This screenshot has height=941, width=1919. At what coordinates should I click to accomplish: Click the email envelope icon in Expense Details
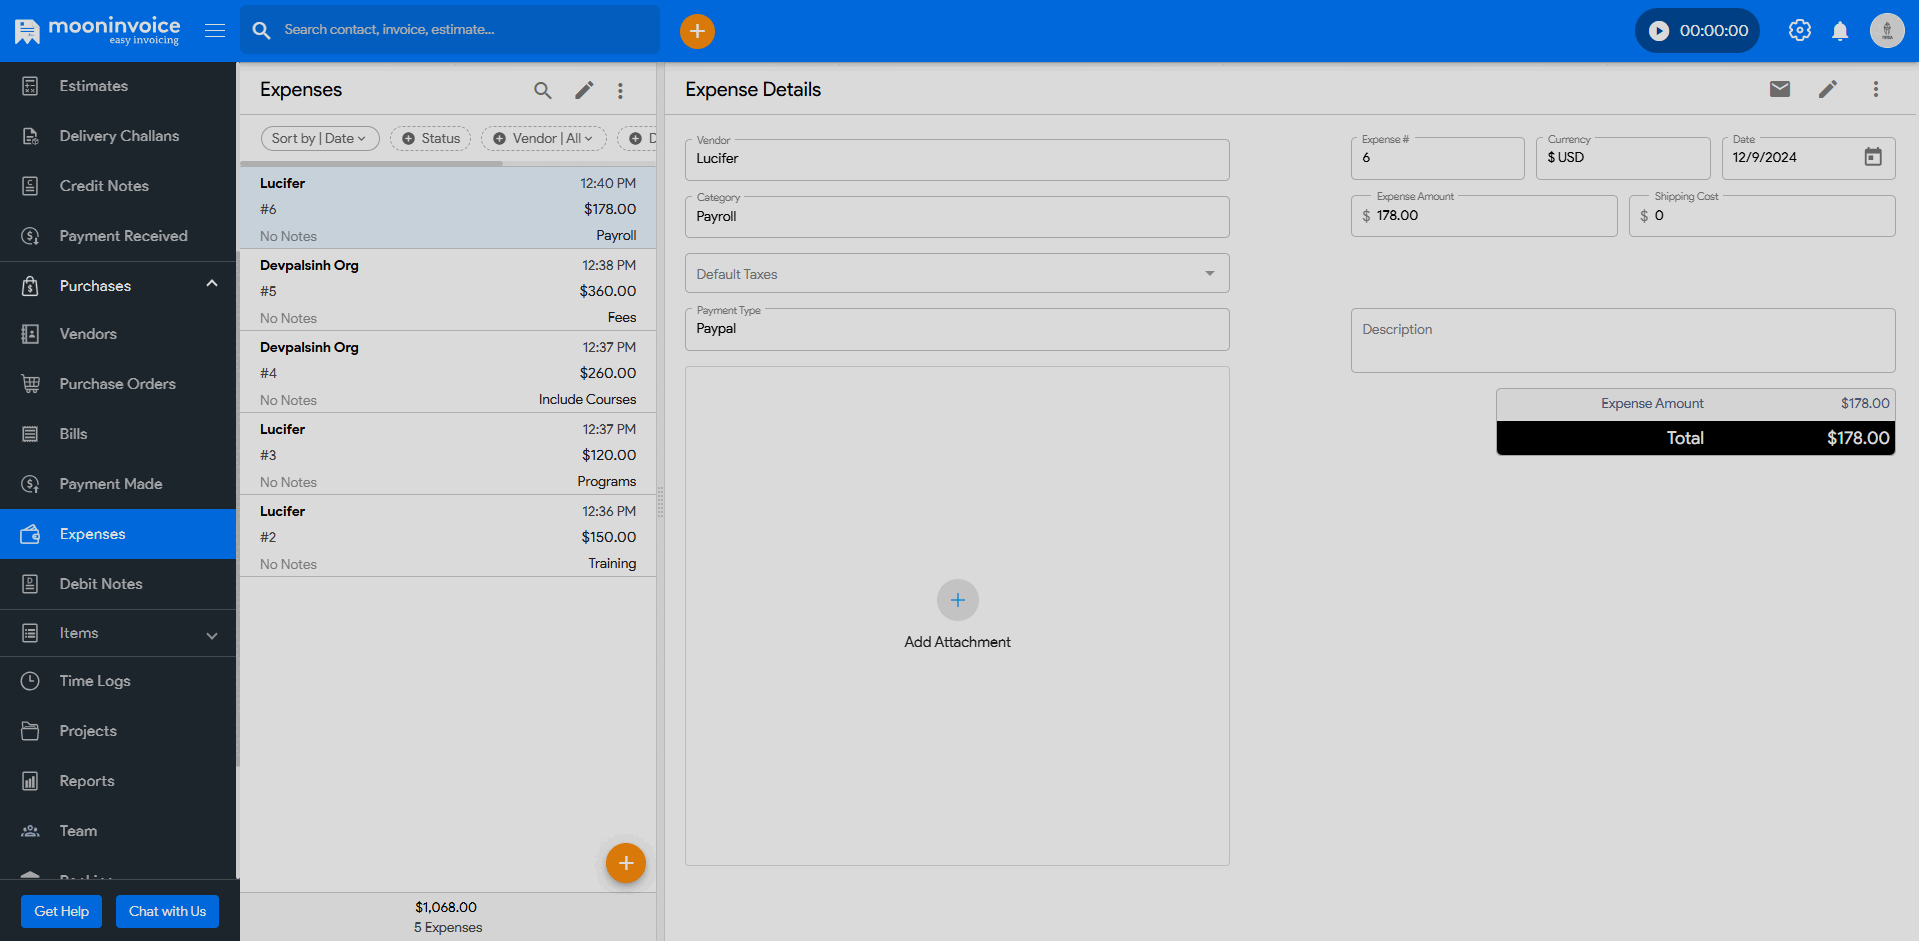click(x=1780, y=89)
